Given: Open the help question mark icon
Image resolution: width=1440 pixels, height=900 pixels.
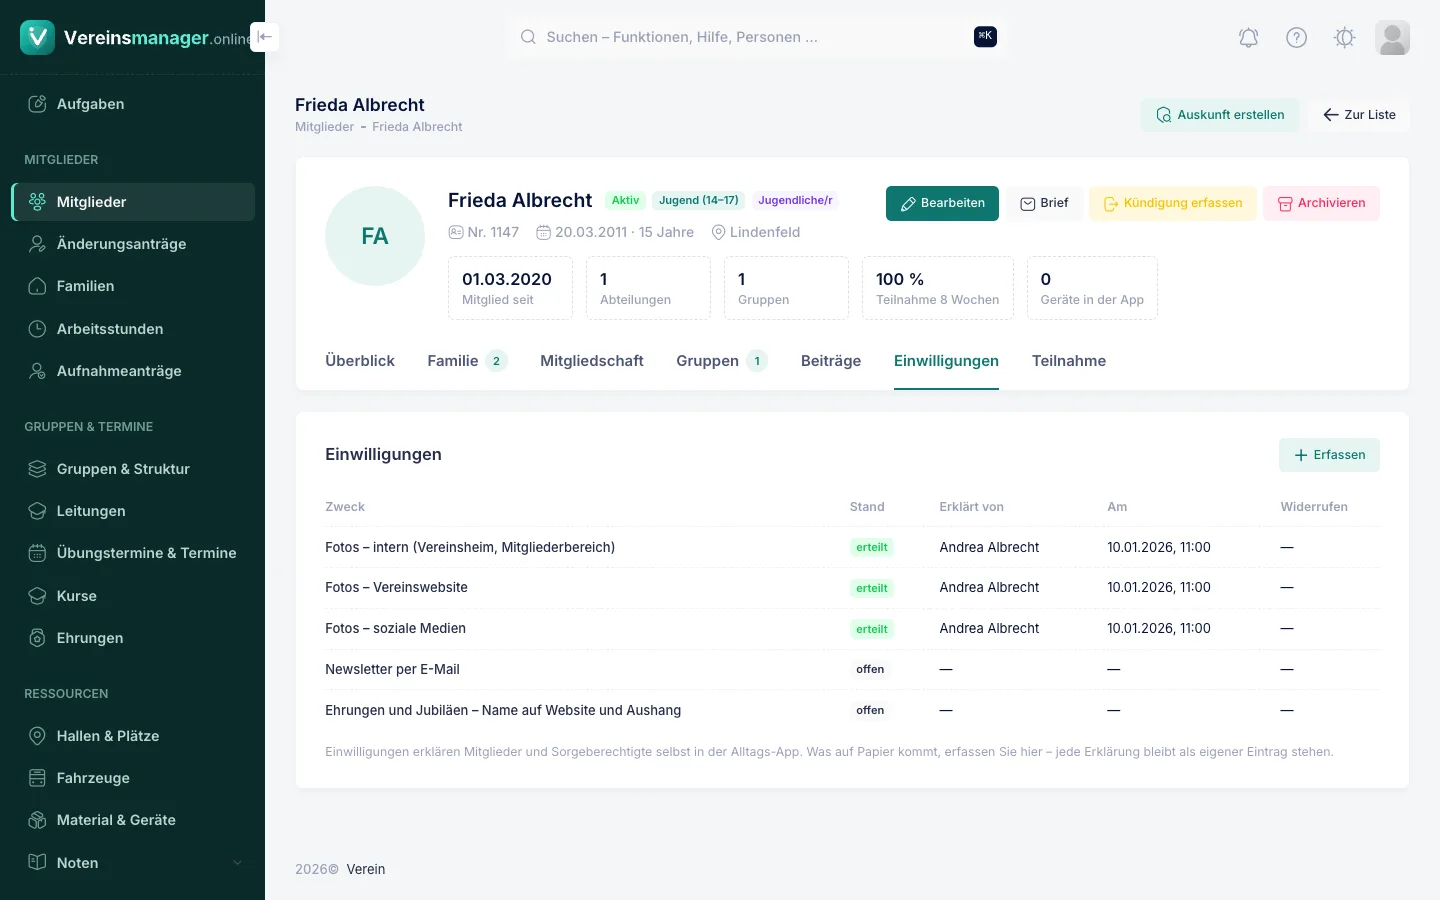Looking at the screenshot, I should [x=1296, y=38].
